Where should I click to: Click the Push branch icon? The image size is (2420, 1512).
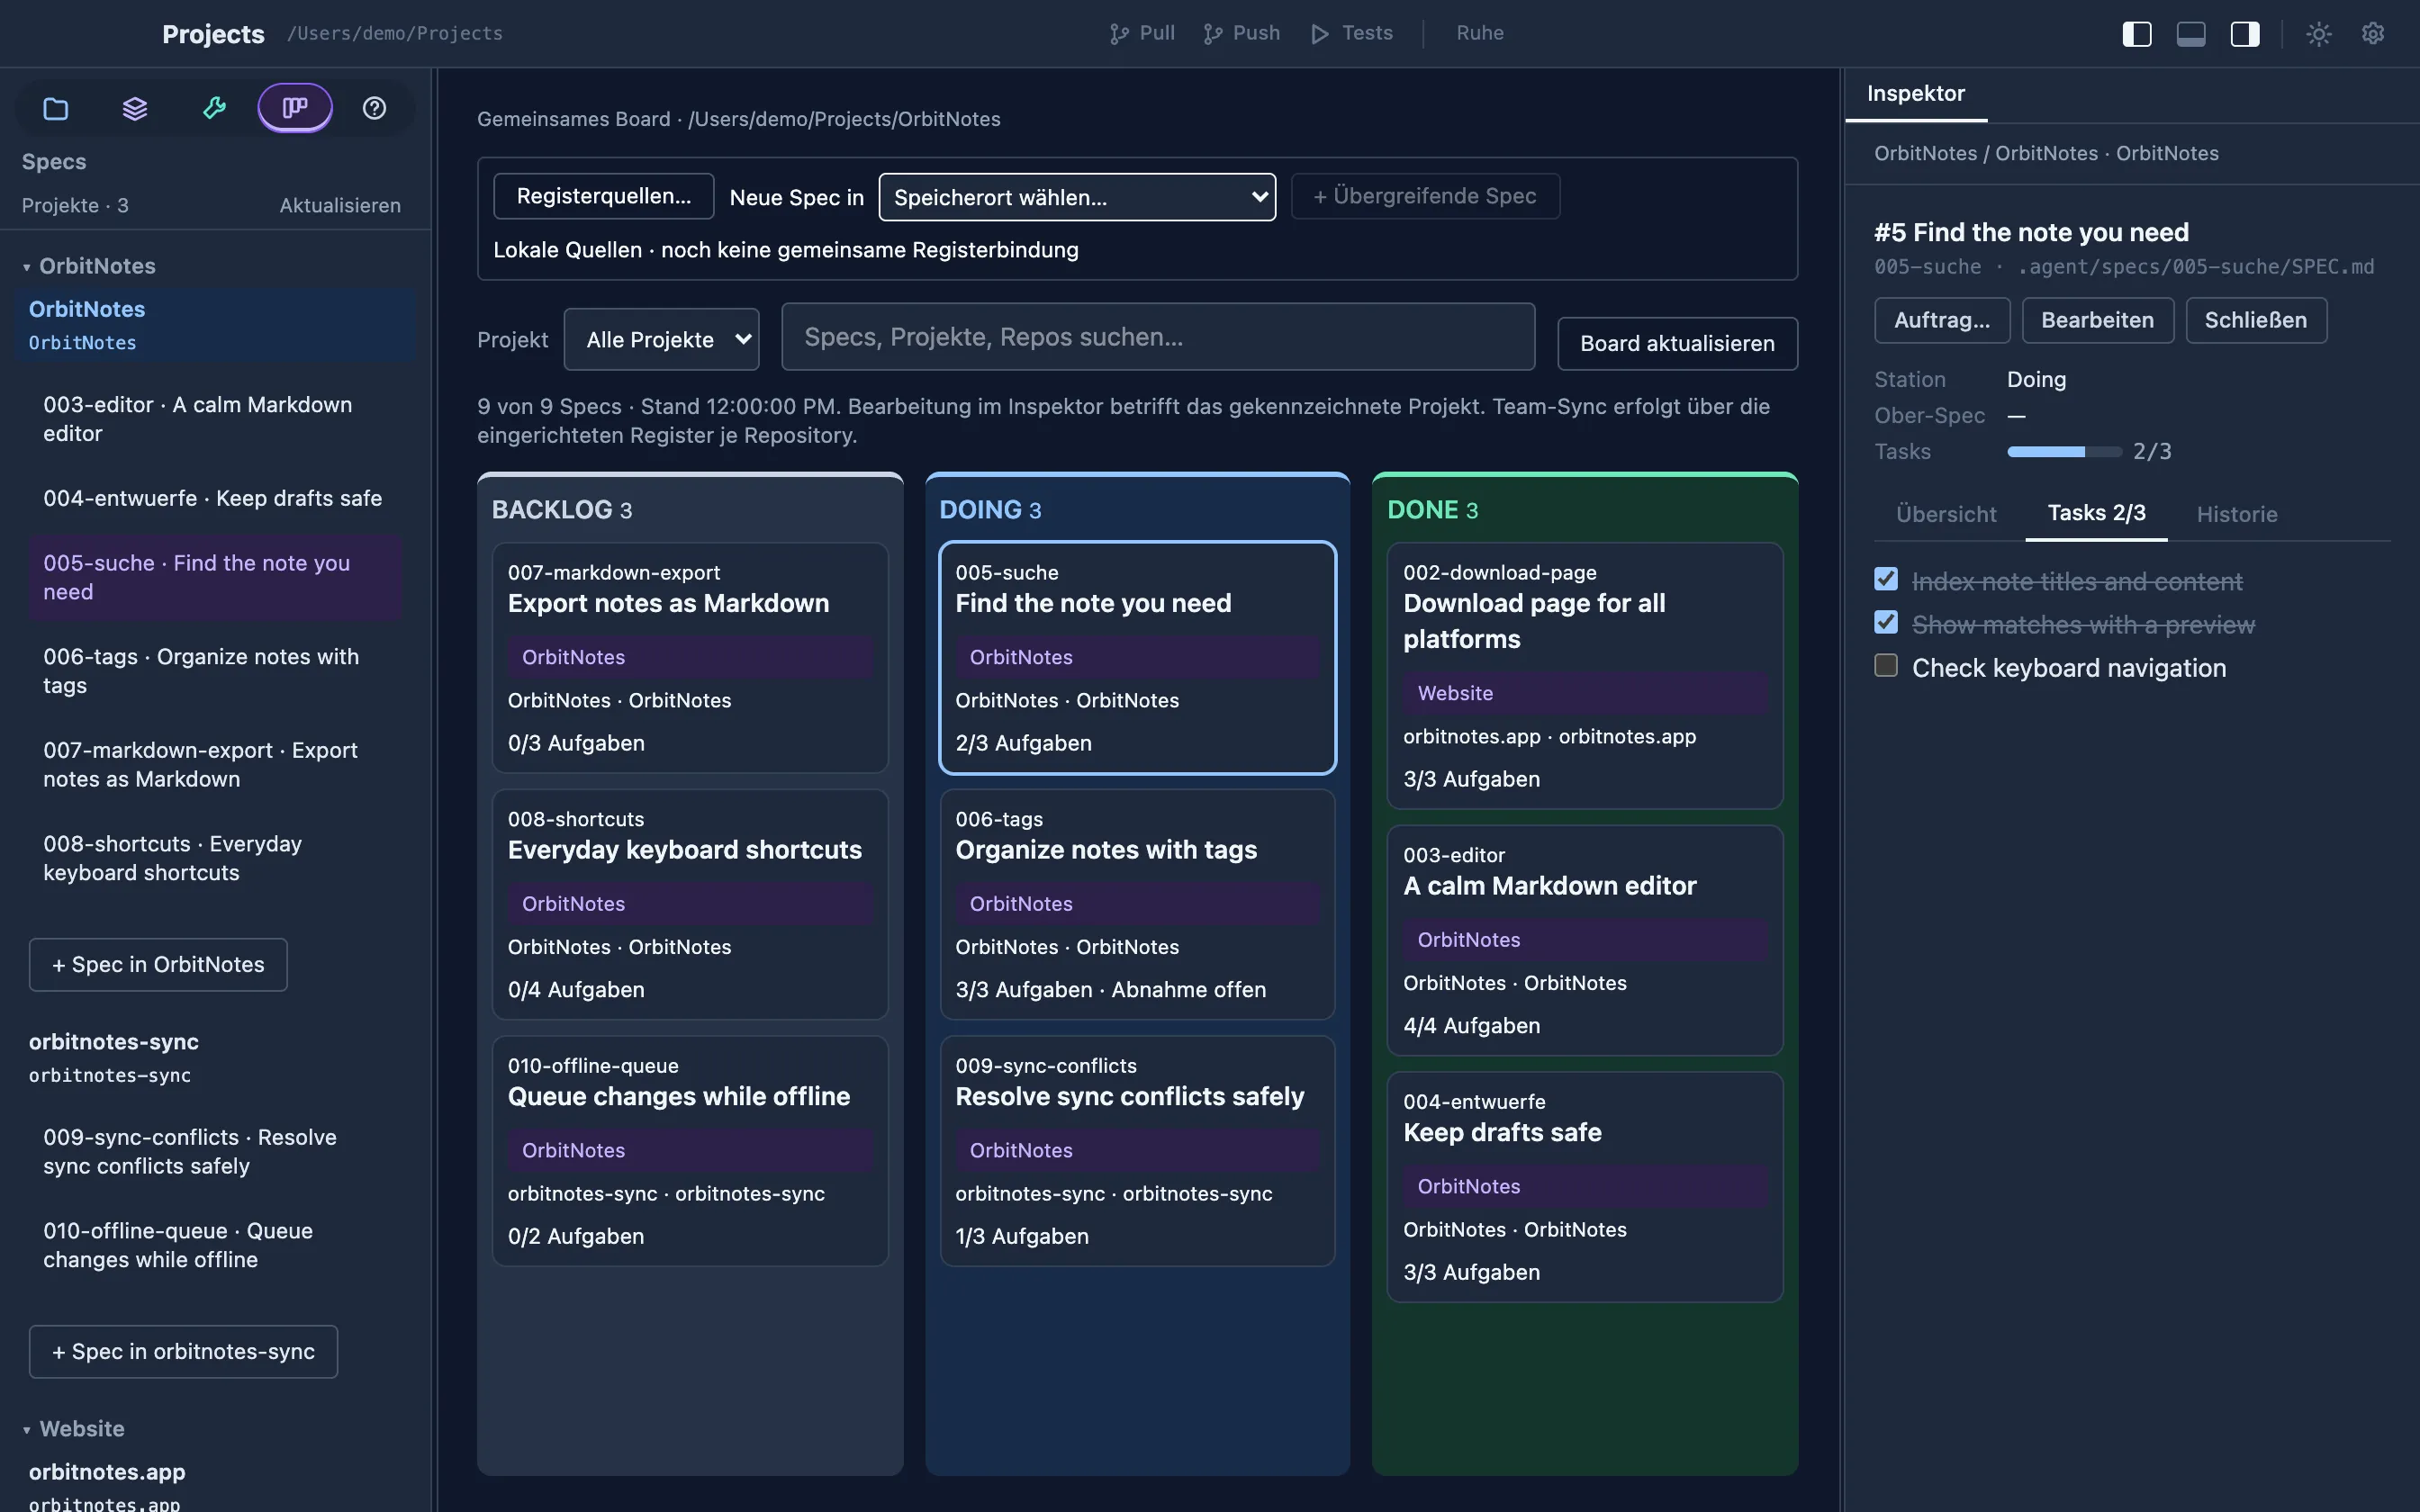[1213, 34]
